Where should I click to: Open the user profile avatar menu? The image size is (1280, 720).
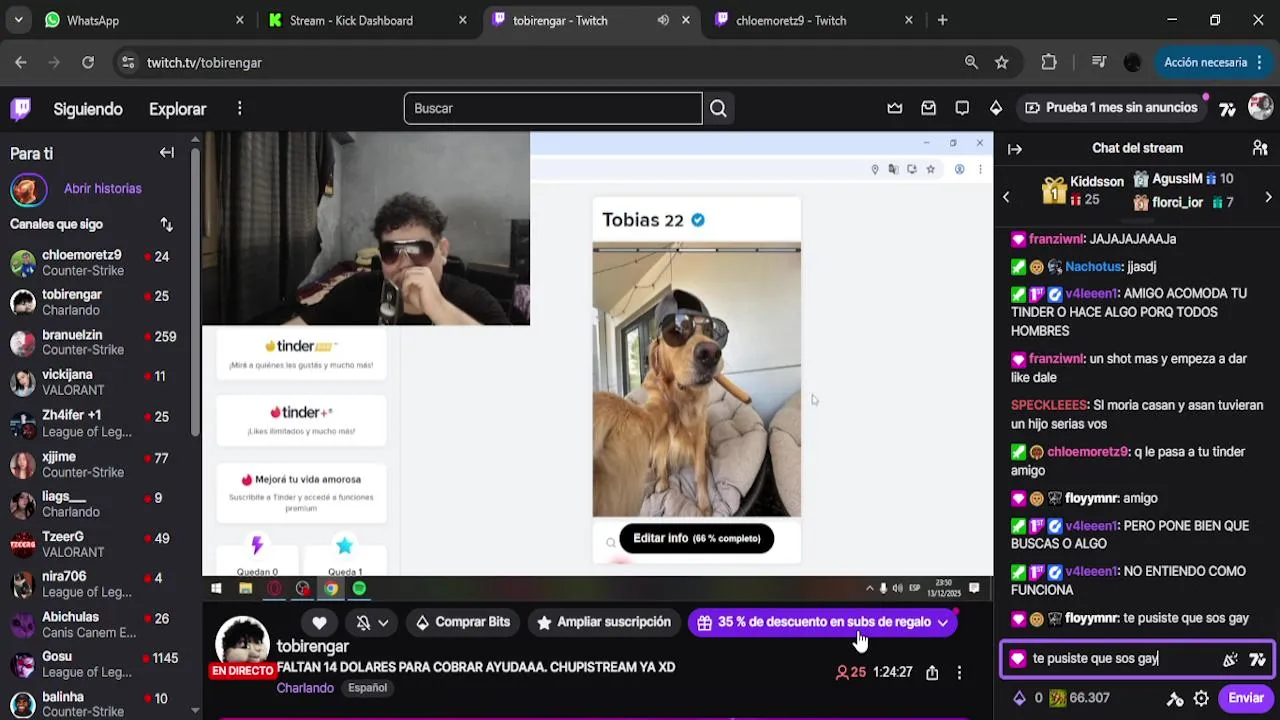(1260, 107)
